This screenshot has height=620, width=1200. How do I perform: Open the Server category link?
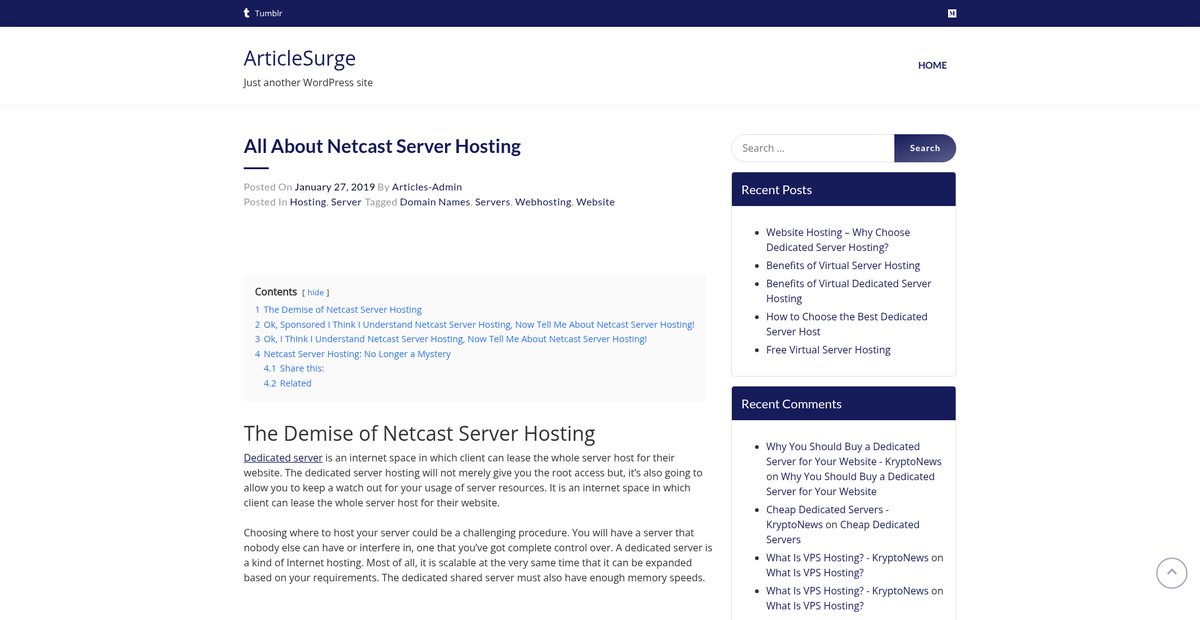(x=346, y=202)
